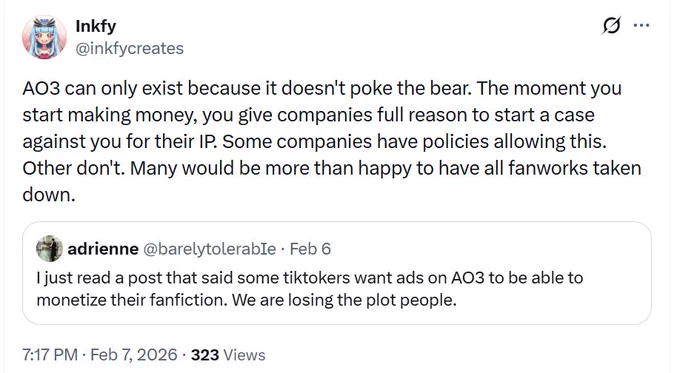The image size is (680, 373).
Task: Click the Views label
Action: tap(244, 355)
